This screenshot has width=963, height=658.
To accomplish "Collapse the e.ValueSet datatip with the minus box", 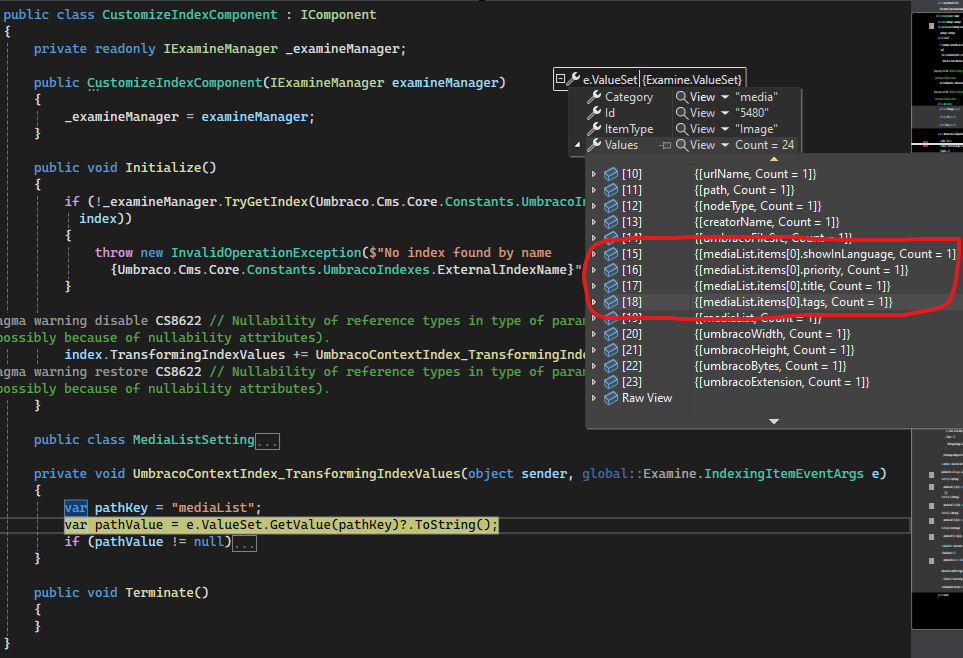I will (x=560, y=79).
